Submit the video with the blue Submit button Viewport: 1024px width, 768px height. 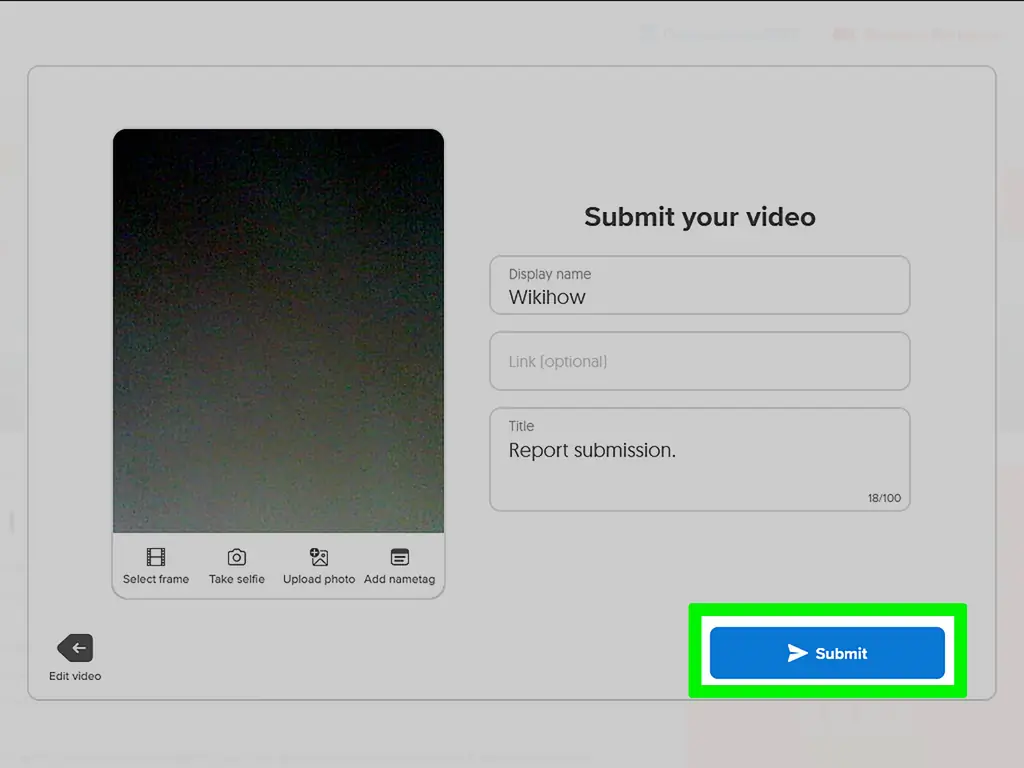[827, 653]
